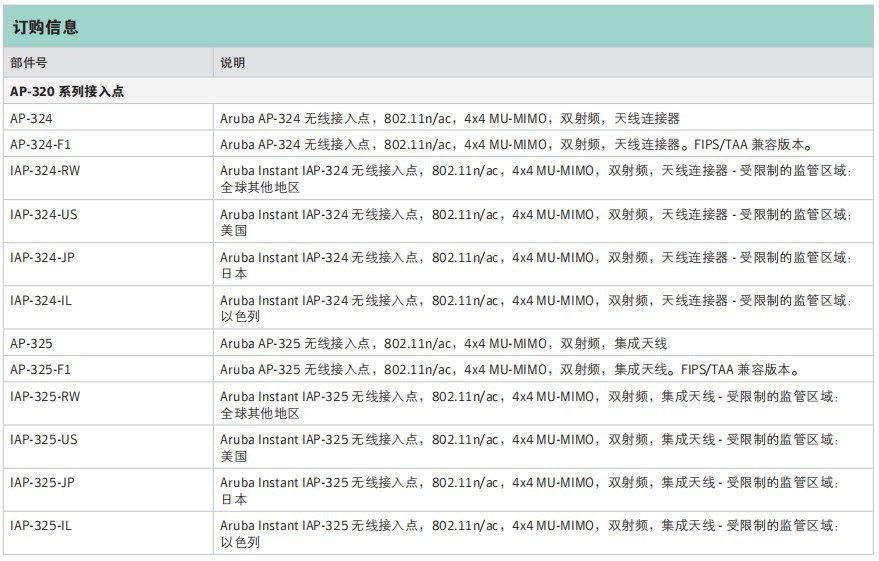Select part number IAP-324-IL
The height and width of the screenshot is (561, 879).
pos(41,301)
